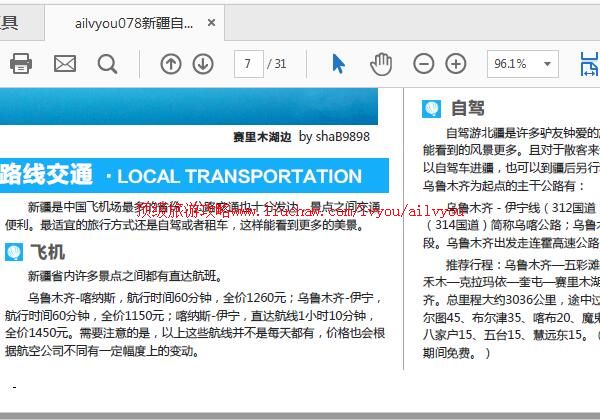The height and width of the screenshot is (420, 600).
Task: Click the 赛里木湖边 photo caption
Action: [262, 137]
